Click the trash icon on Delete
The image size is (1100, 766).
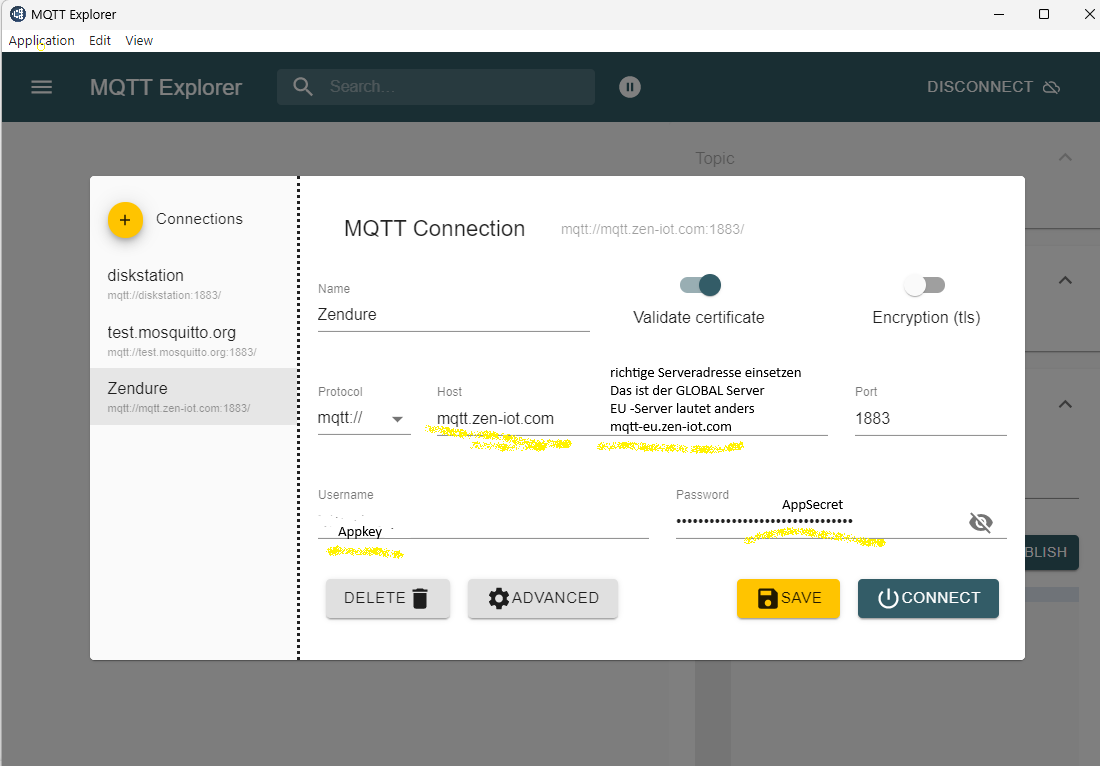click(420, 598)
